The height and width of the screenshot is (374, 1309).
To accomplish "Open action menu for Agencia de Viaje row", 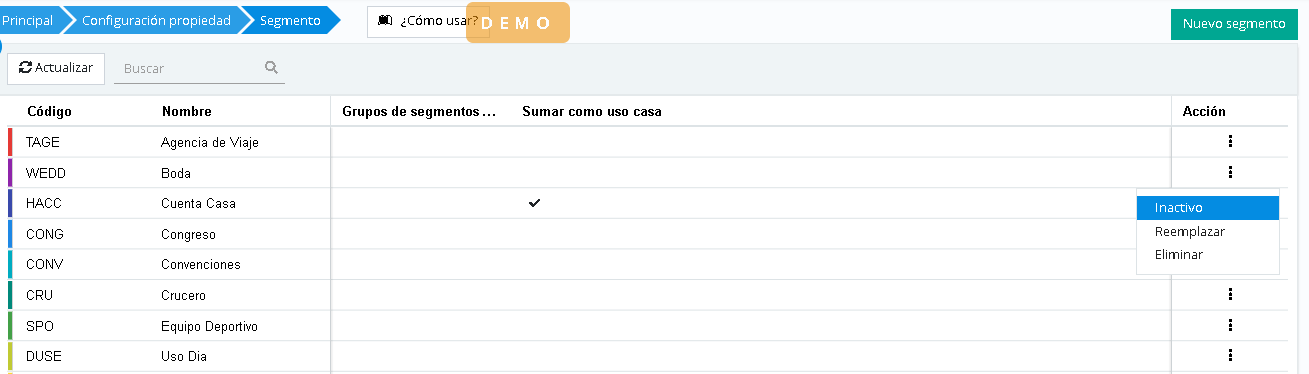I will (x=1230, y=142).
